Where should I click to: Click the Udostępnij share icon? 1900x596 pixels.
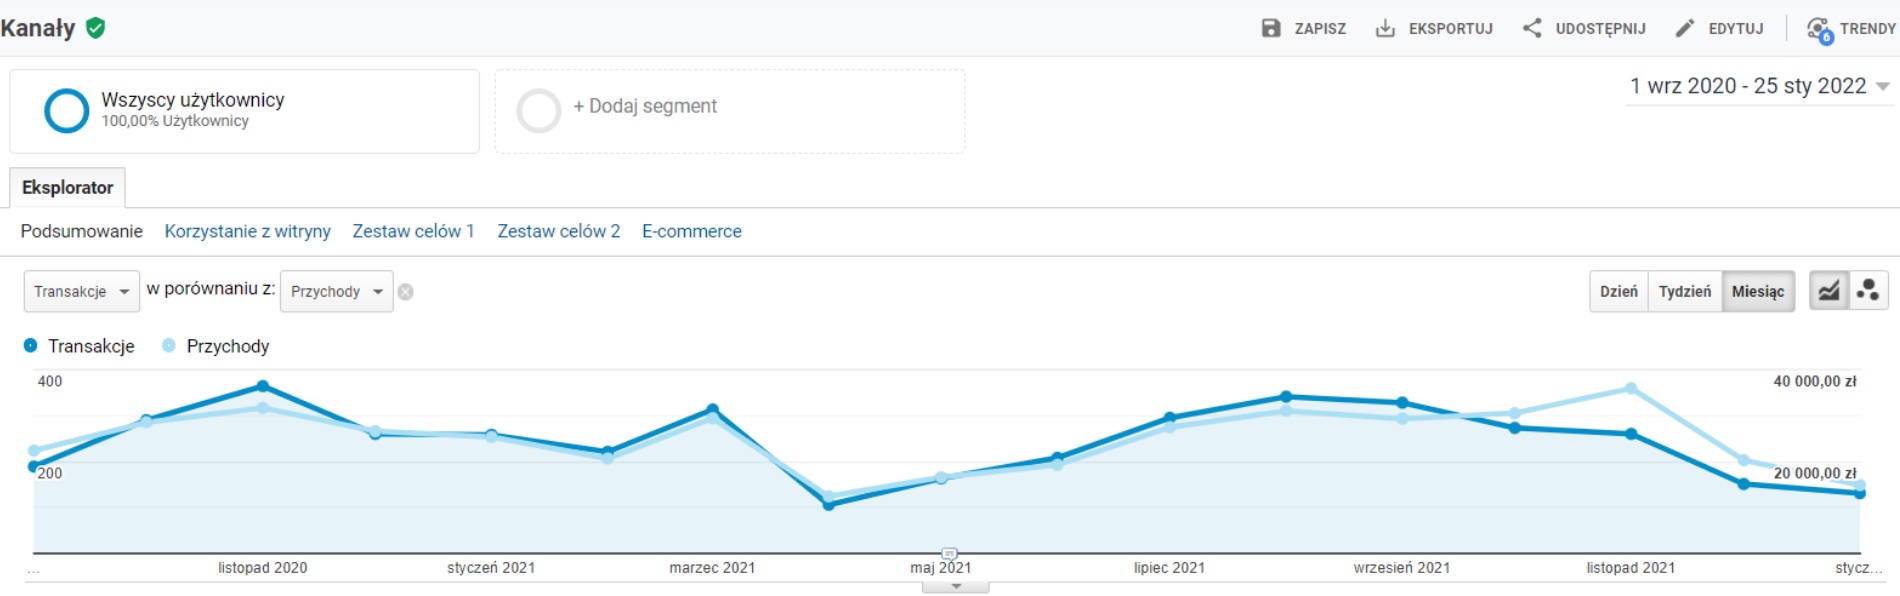pyautogui.click(x=1532, y=28)
